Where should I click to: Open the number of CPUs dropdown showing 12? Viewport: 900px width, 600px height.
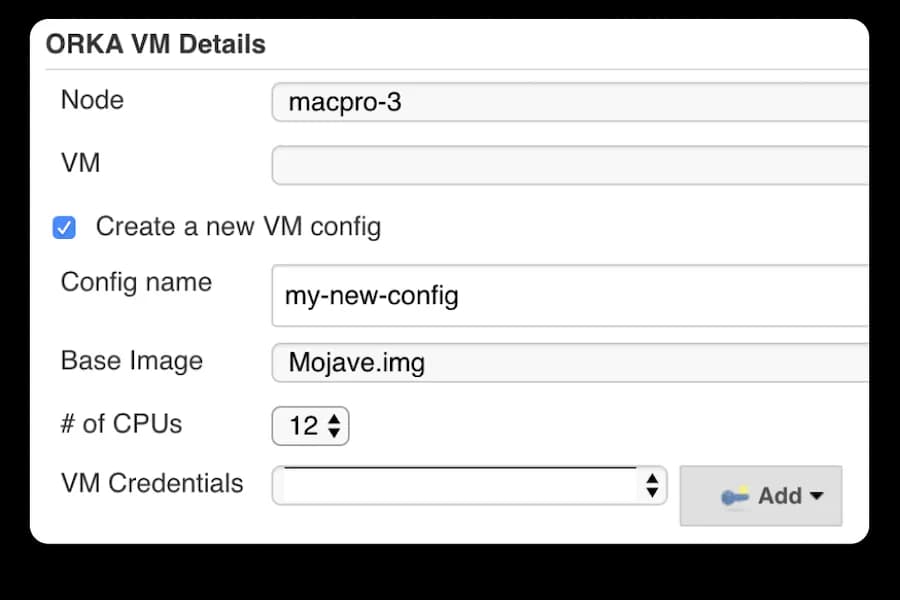pyautogui.click(x=310, y=426)
